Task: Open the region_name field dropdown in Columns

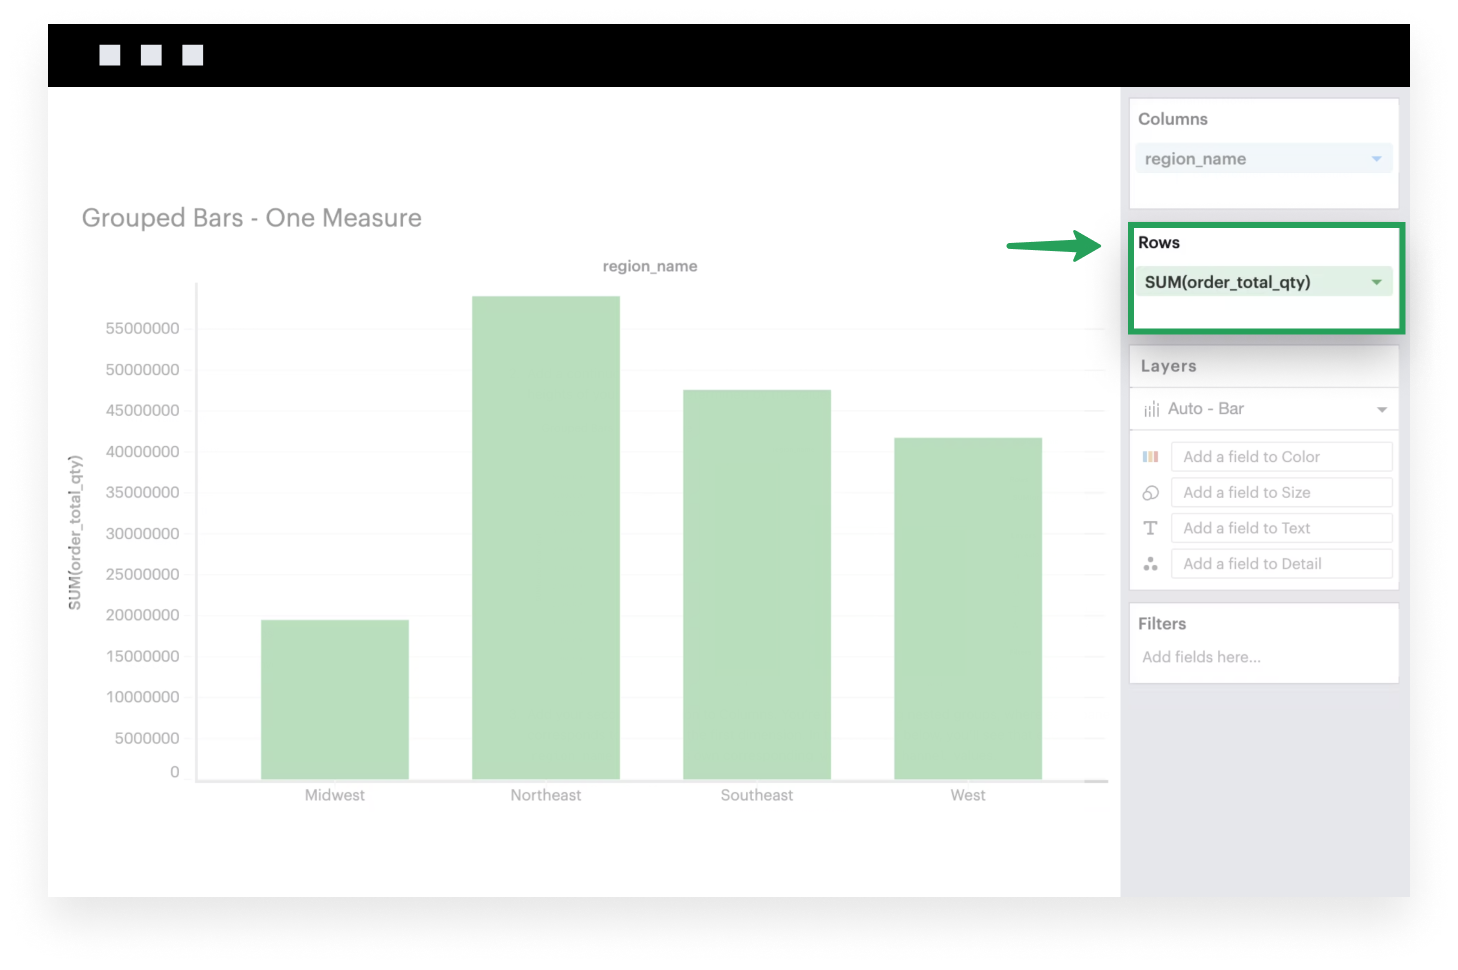Action: click(1377, 158)
